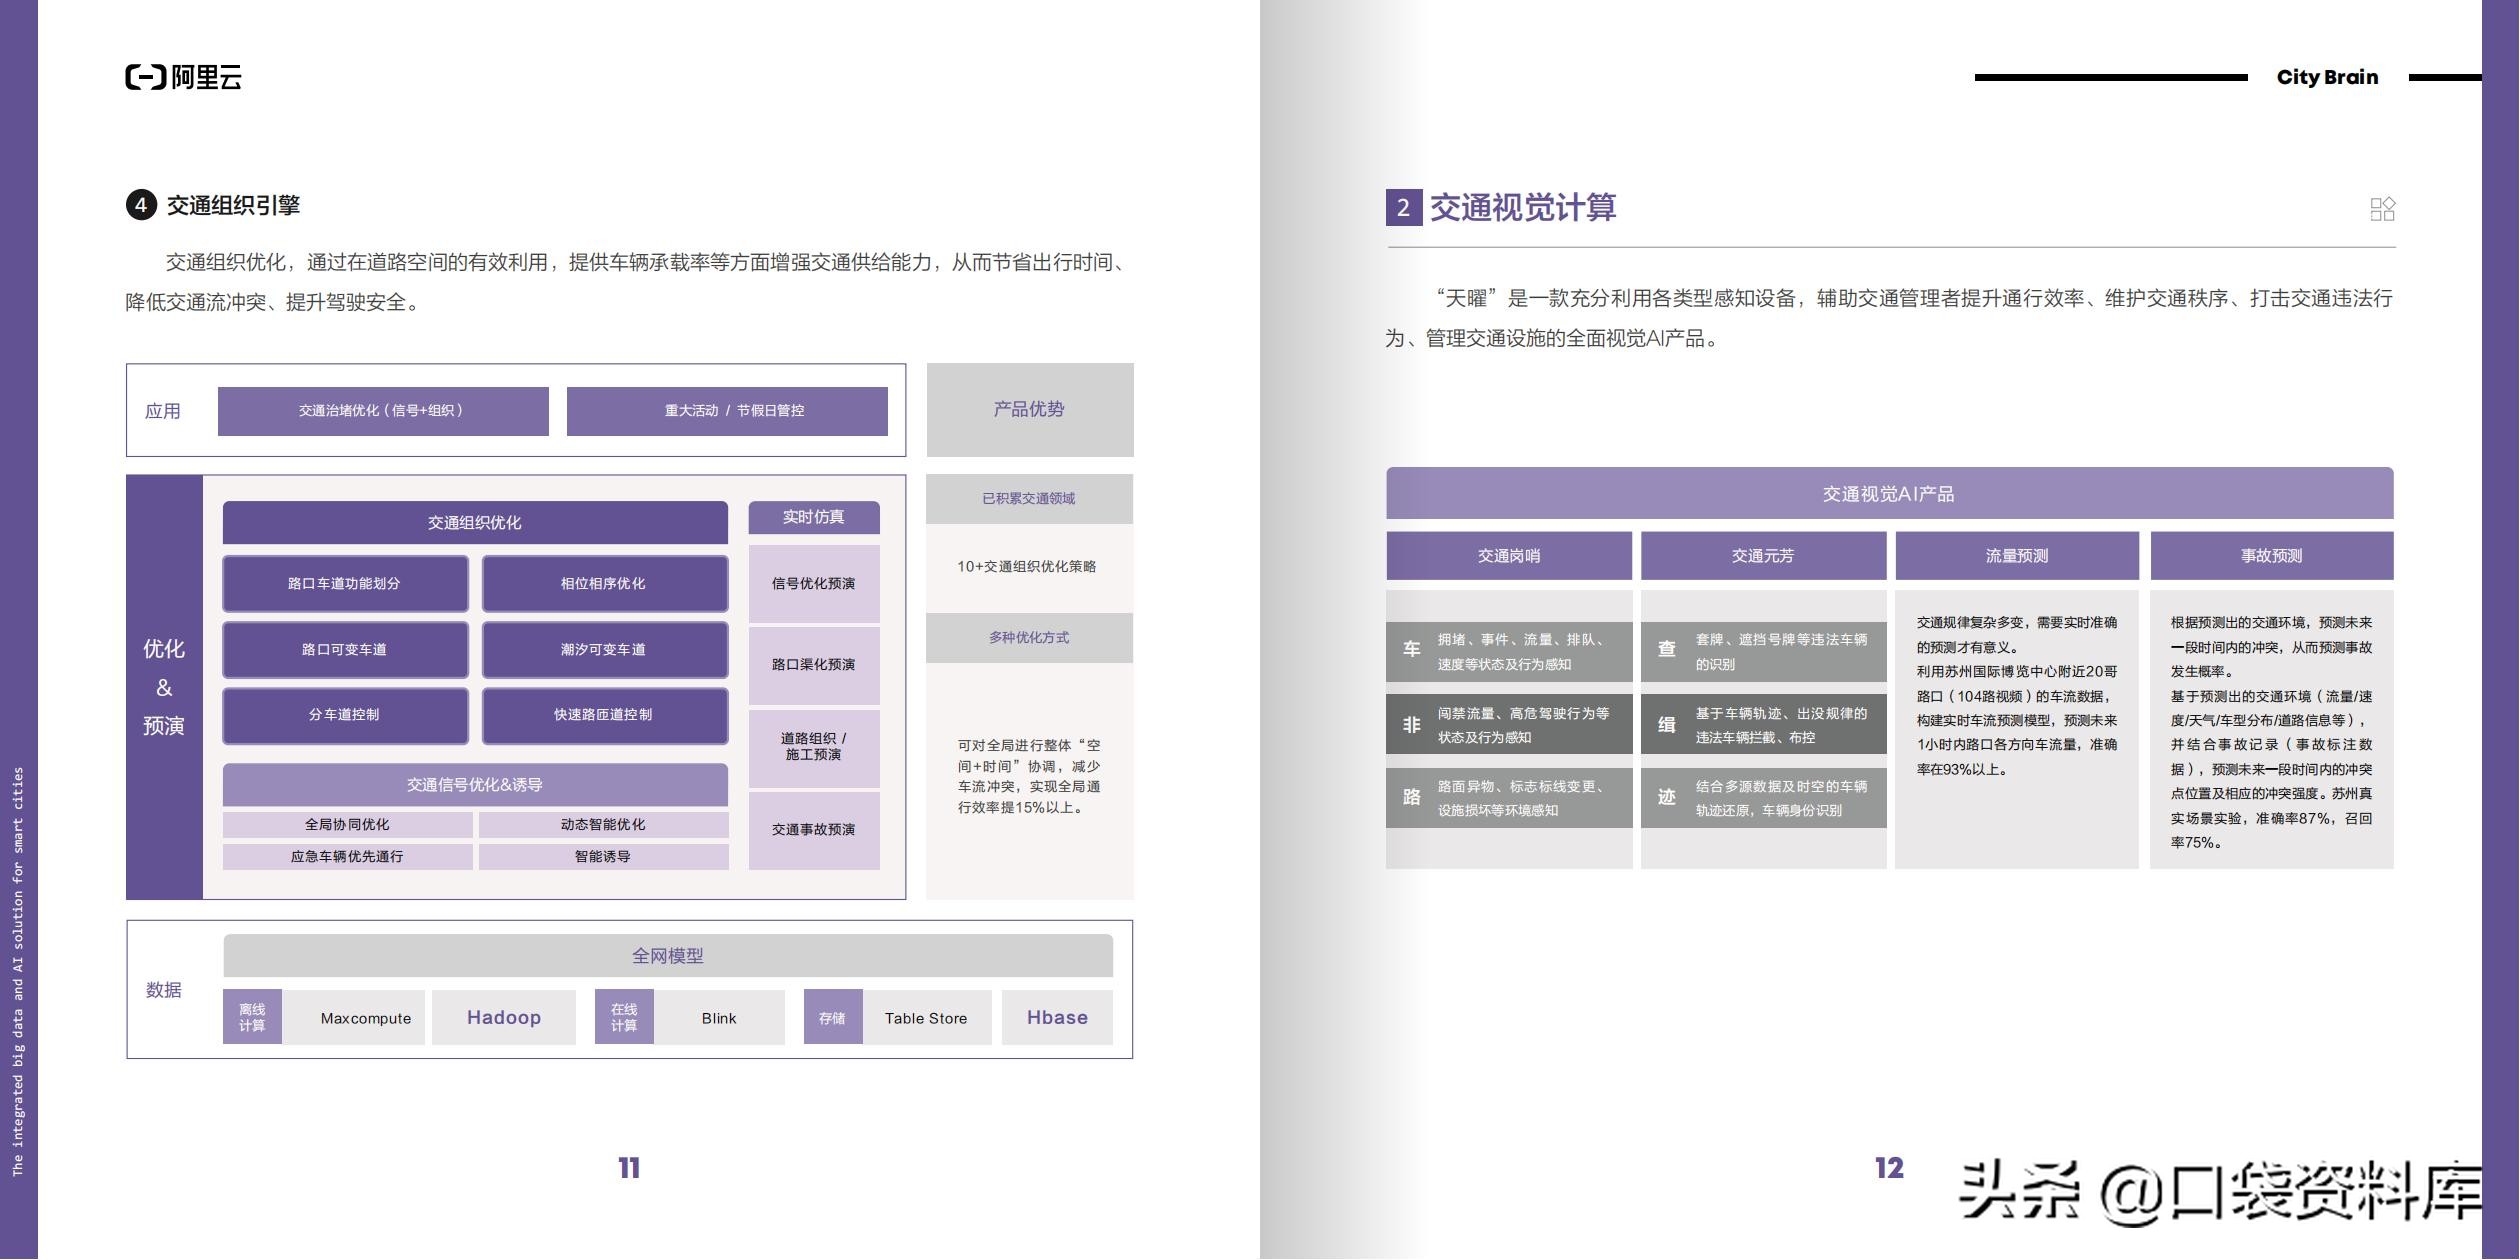Click the 车 category icon tile
The image size is (2520, 1260).
(x=1411, y=651)
